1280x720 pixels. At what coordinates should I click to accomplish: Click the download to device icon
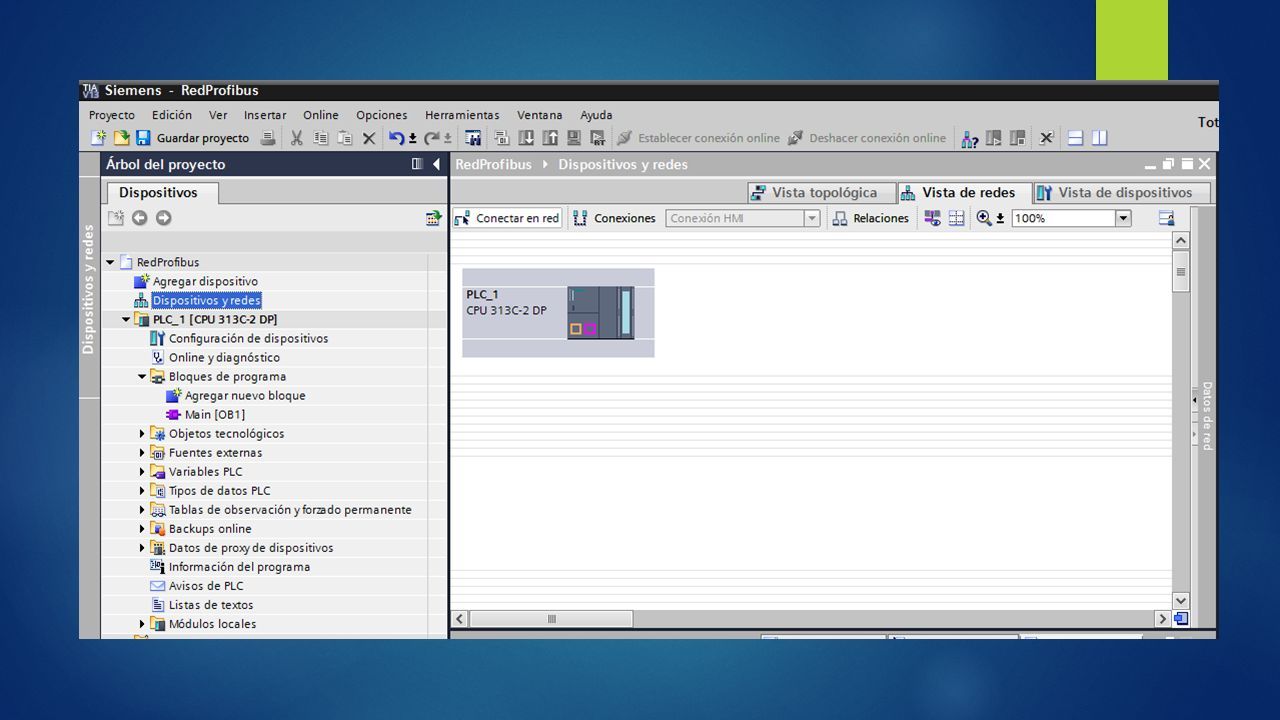pos(526,138)
